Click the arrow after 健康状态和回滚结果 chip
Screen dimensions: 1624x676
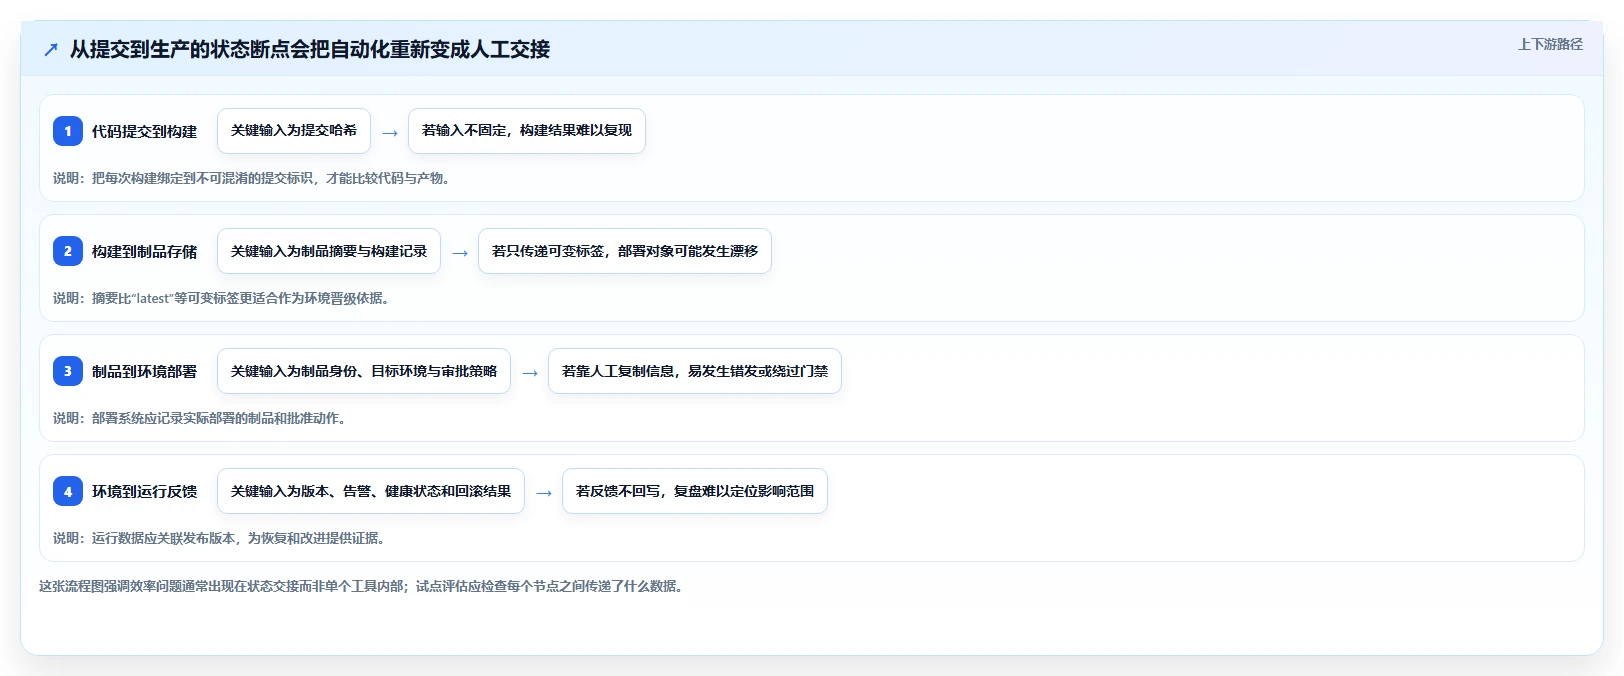(544, 492)
